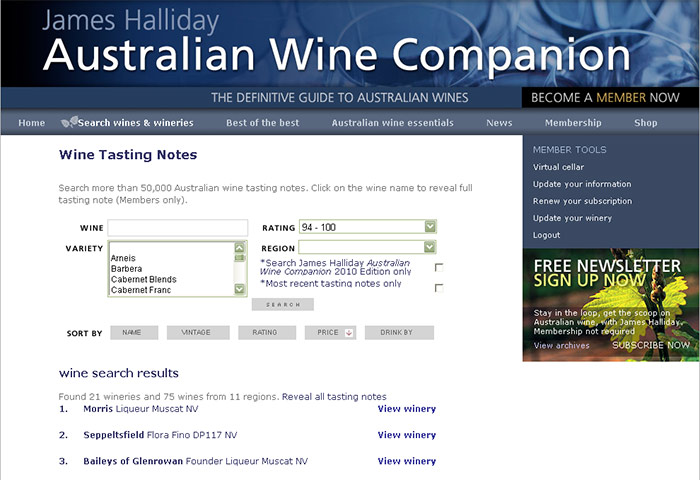Click Renew your subscription link
Image resolution: width=700 pixels, height=480 pixels.
pos(582,201)
